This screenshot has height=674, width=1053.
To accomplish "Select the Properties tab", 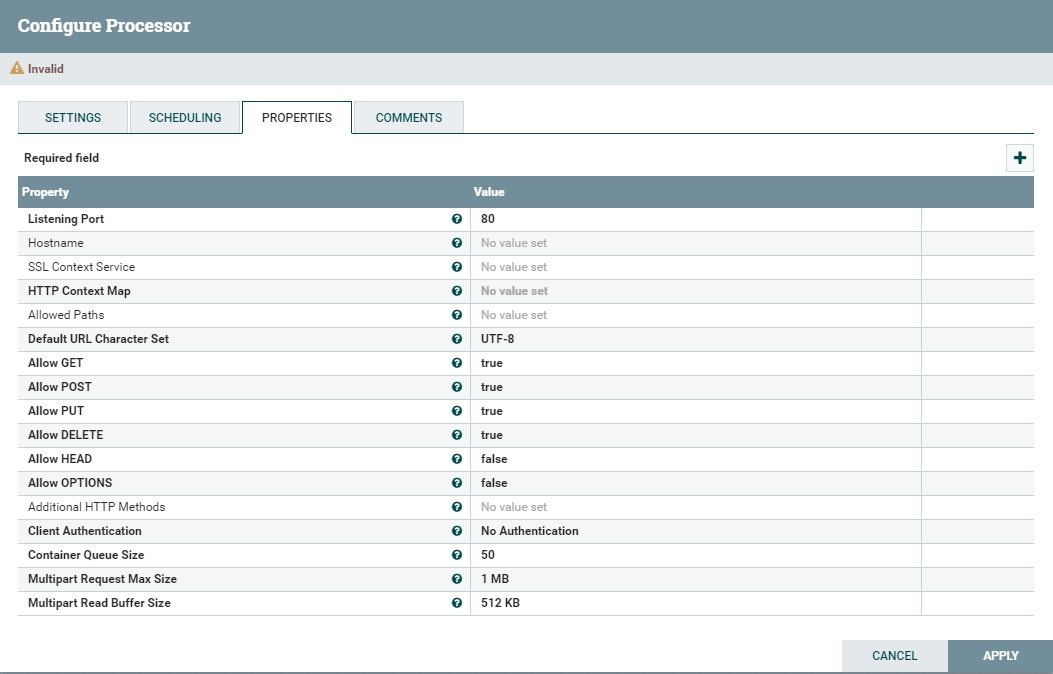I will click(297, 117).
